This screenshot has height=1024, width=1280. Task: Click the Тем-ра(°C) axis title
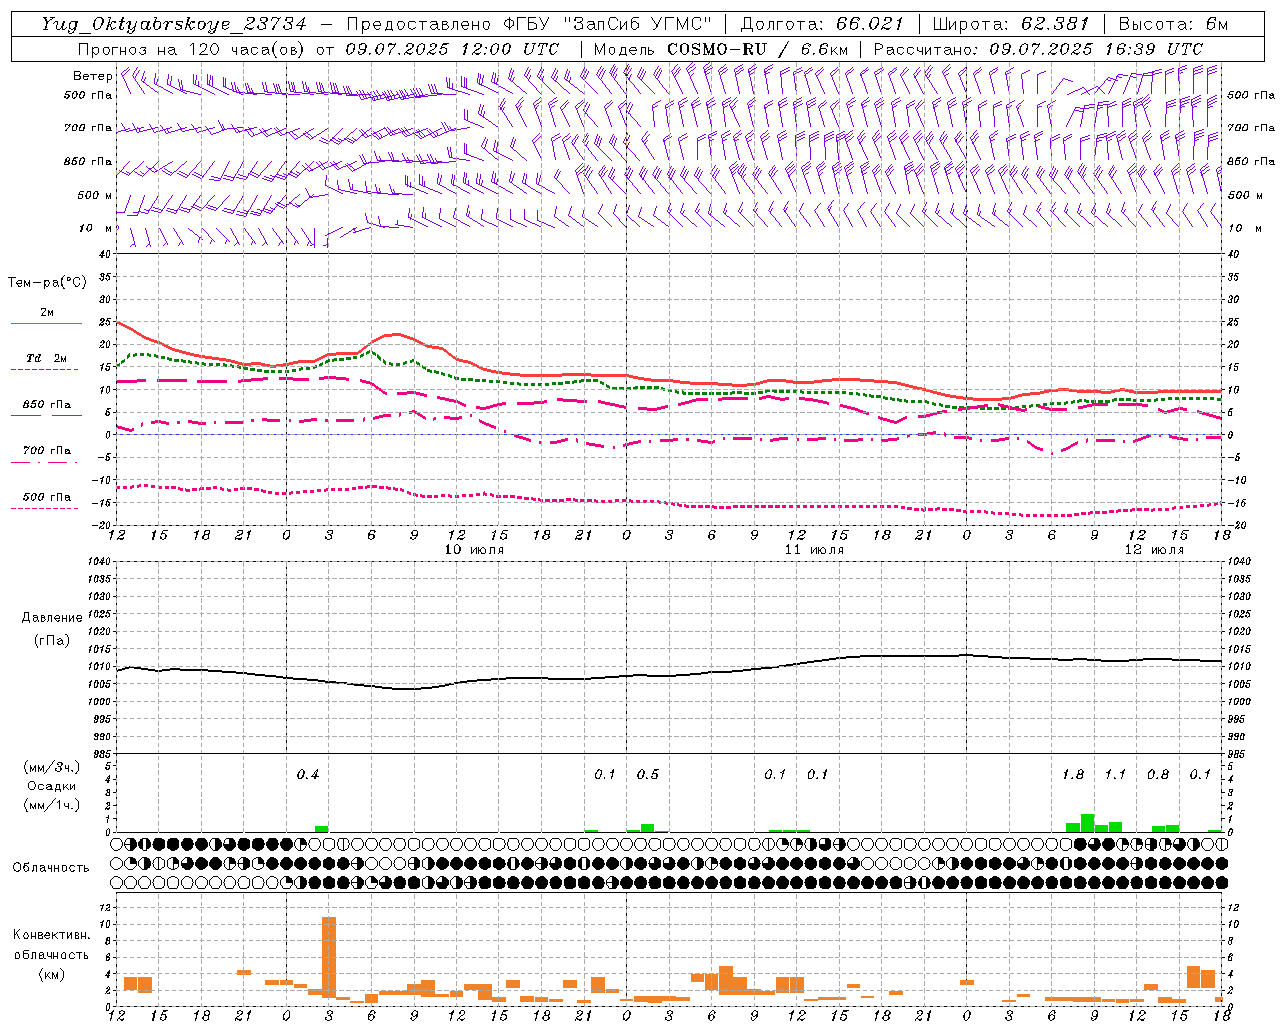(47, 283)
